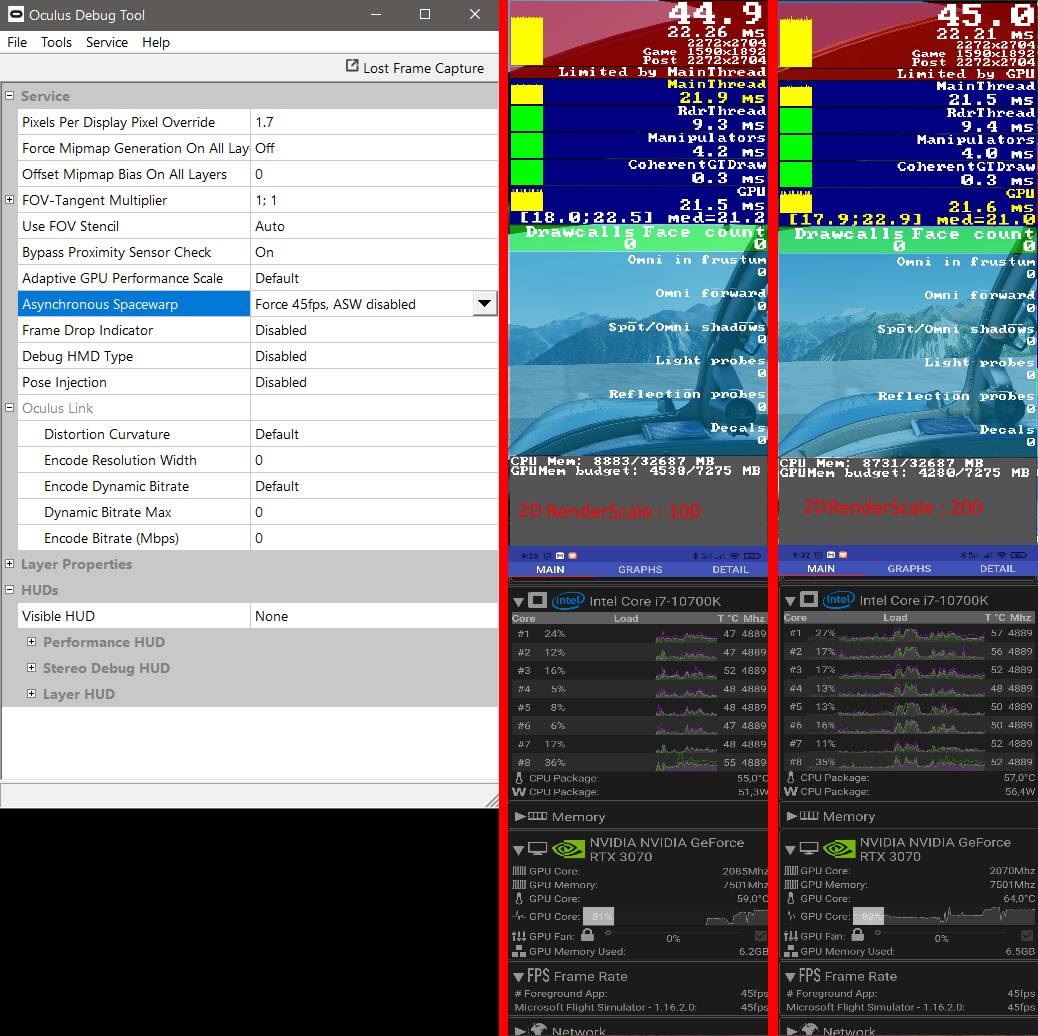Expand the Layer Properties section
The image size is (1038, 1036).
[x=10, y=564]
